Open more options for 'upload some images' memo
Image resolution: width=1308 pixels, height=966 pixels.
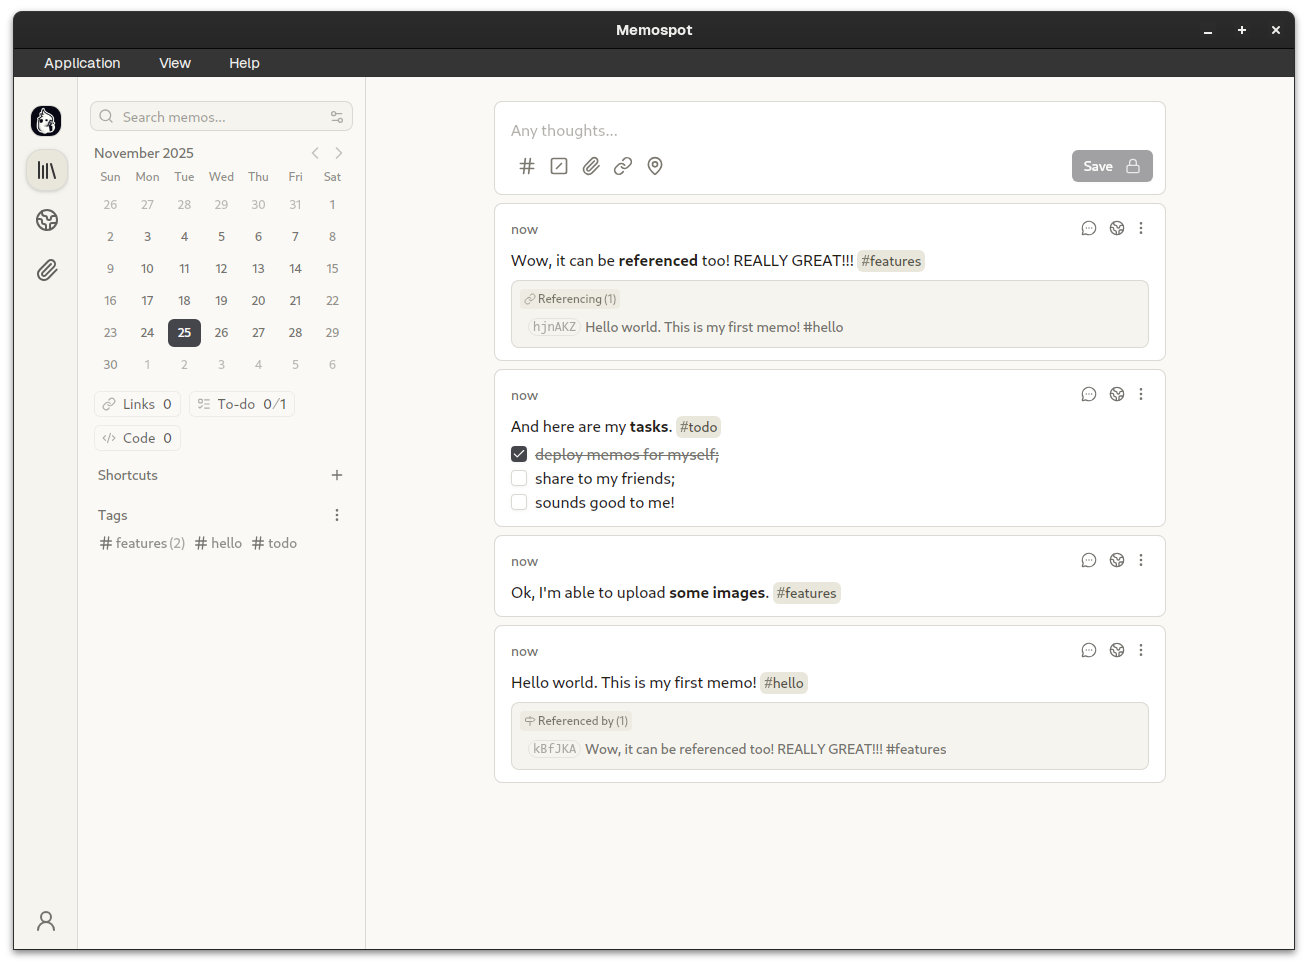[x=1141, y=561]
